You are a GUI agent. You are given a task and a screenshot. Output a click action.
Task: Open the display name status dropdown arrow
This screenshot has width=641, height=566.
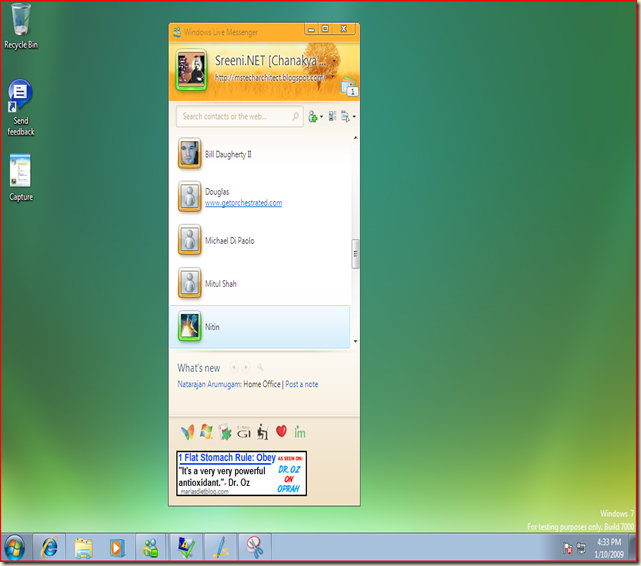pos(334,61)
